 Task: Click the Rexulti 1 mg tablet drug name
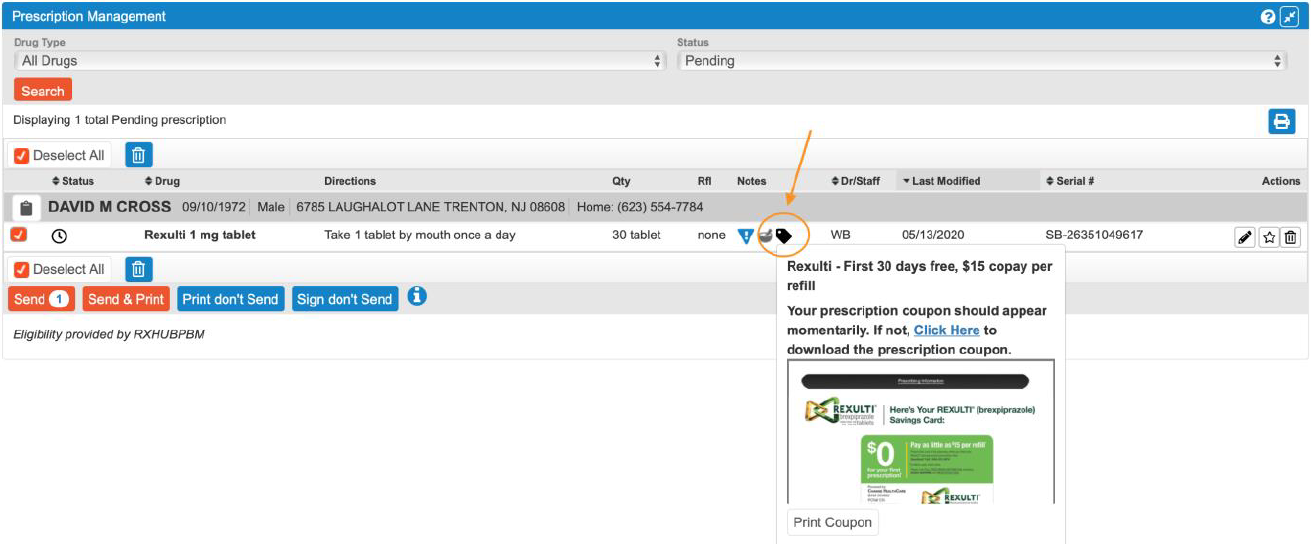tap(200, 235)
